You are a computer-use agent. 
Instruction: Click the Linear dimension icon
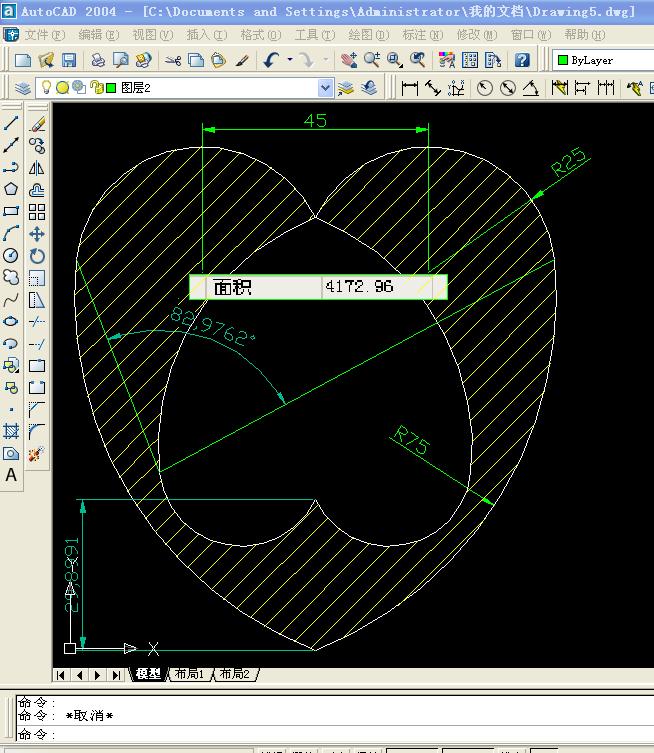410,88
